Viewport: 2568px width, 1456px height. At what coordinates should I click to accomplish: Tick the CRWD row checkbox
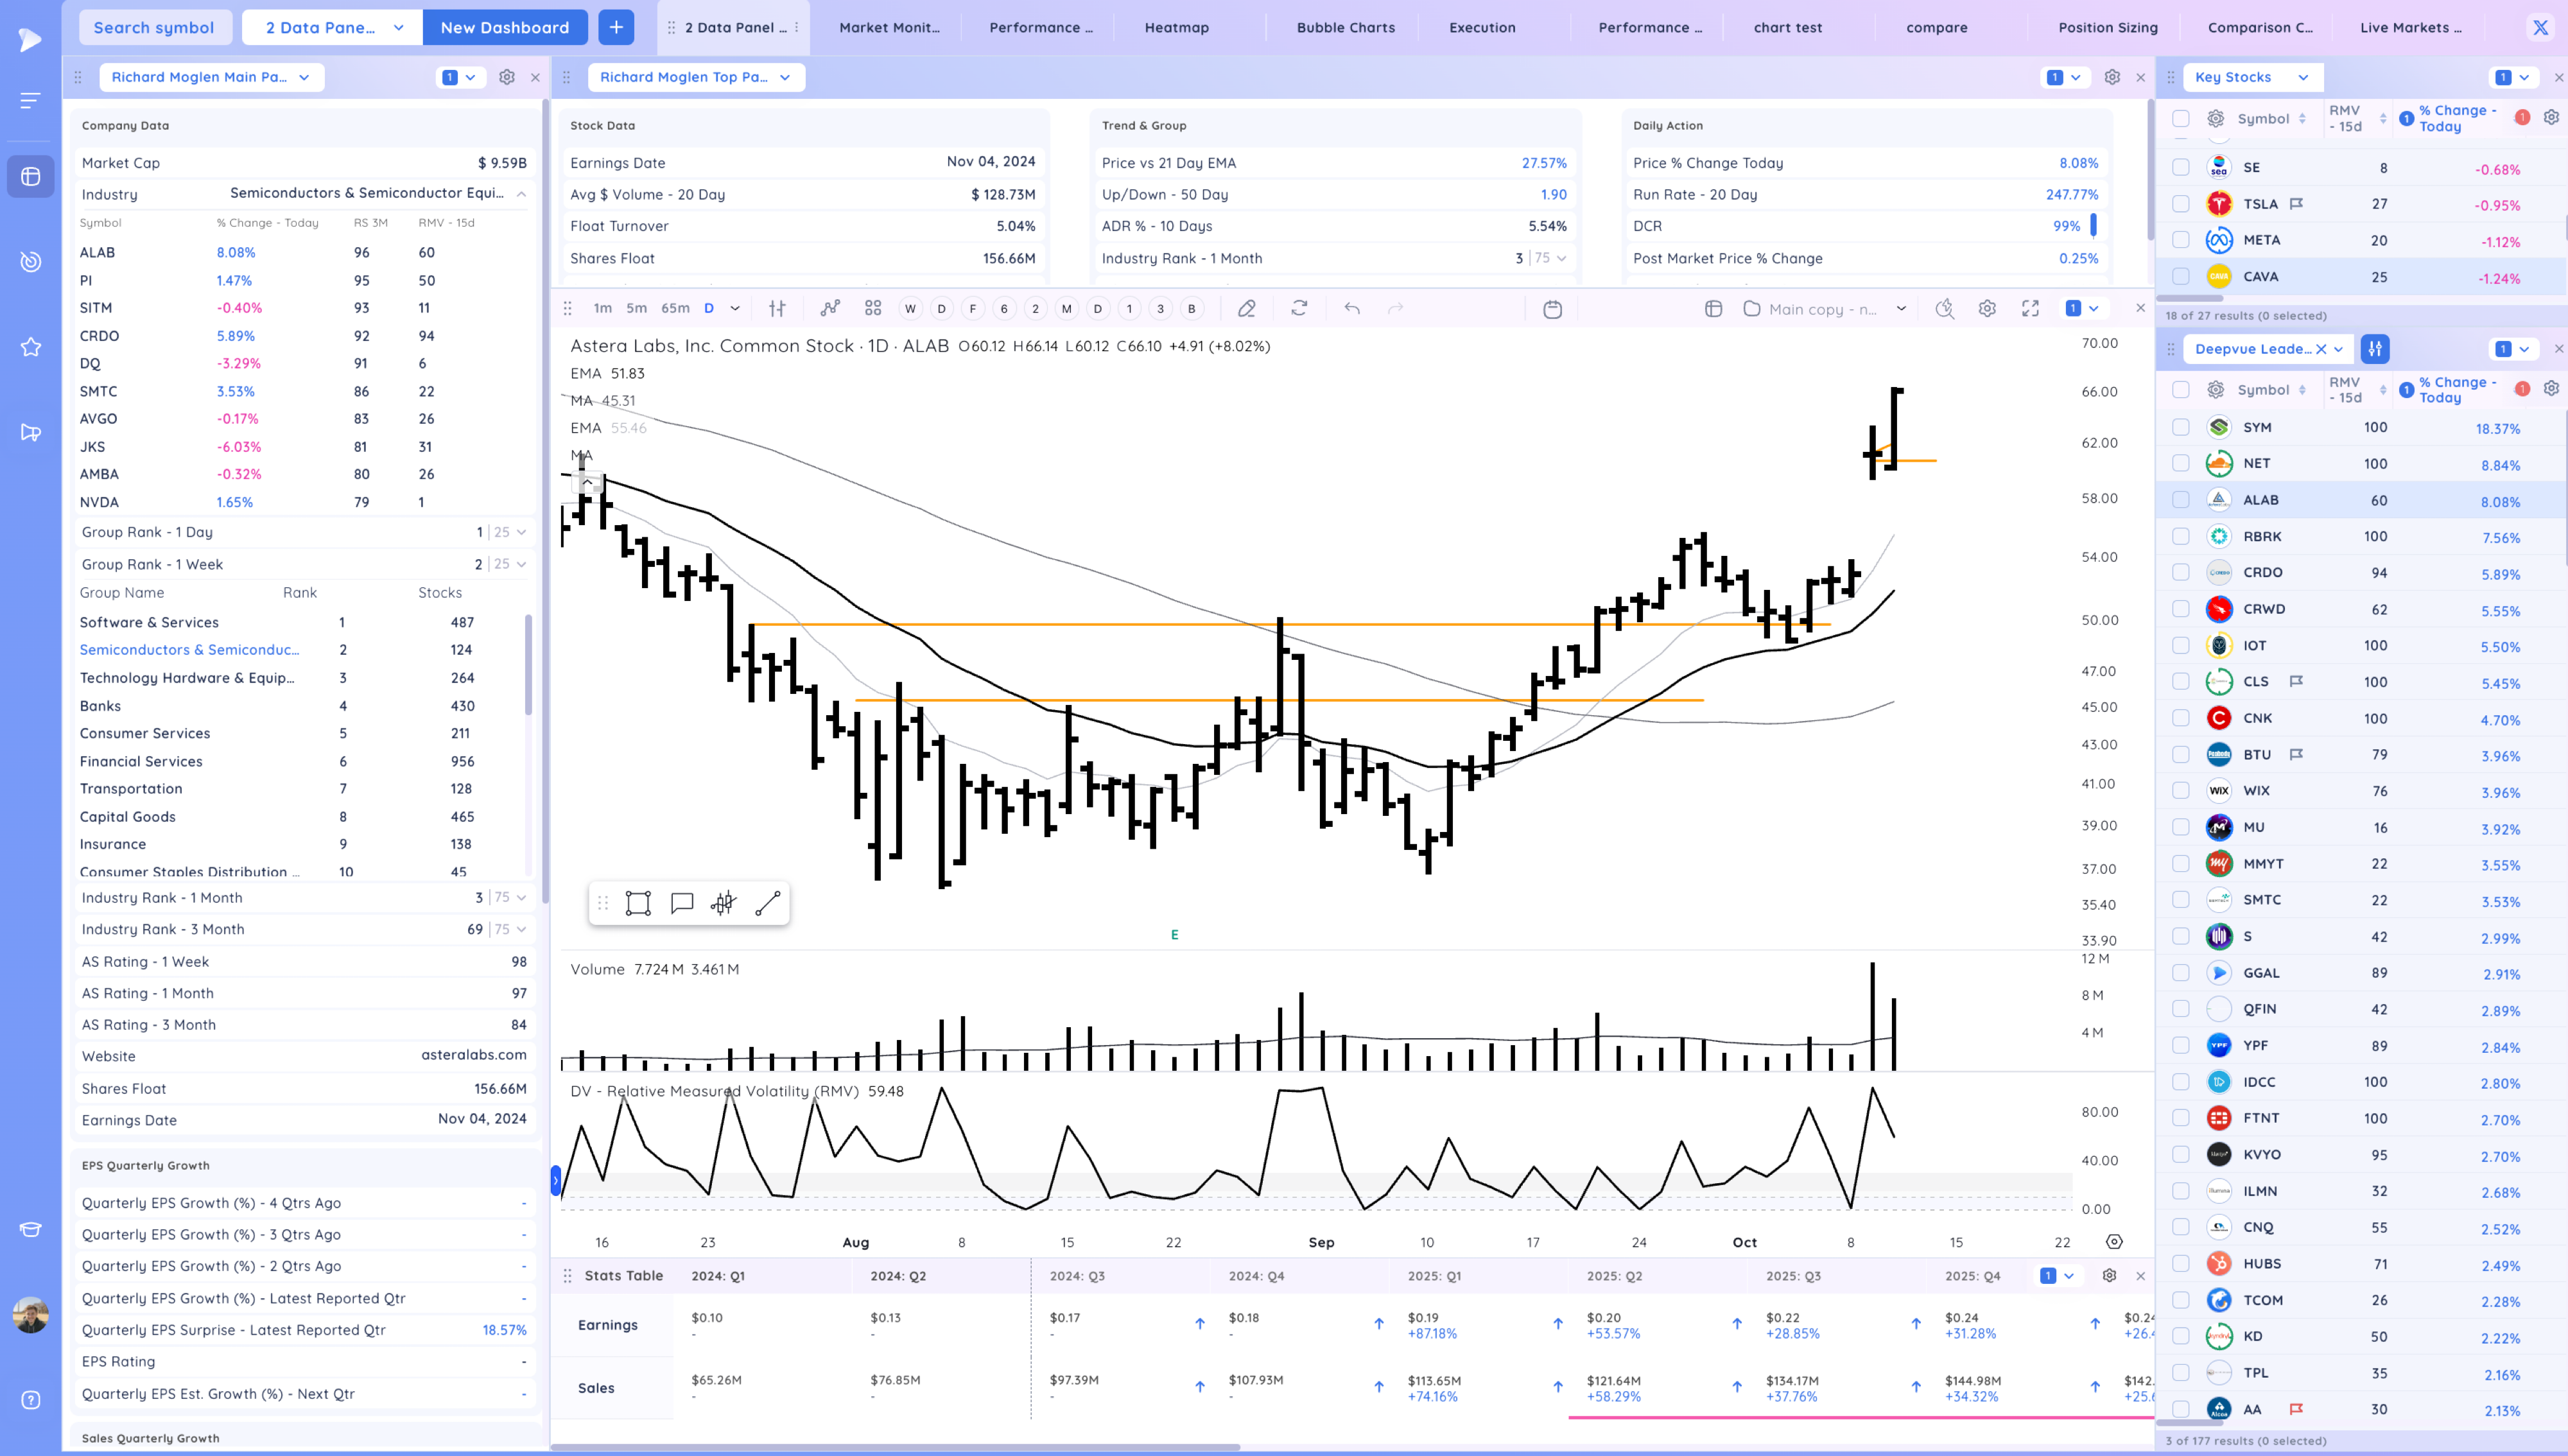2181,609
